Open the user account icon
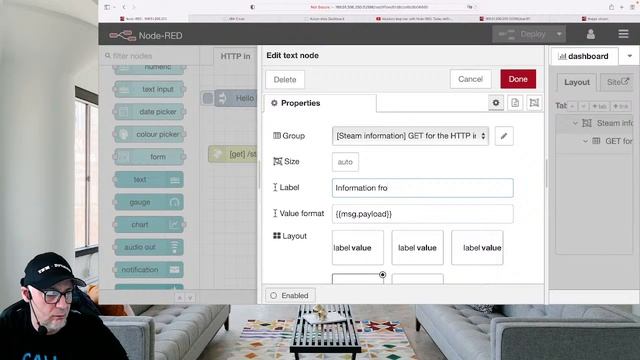The height and width of the screenshot is (360, 640). click(591, 34)
